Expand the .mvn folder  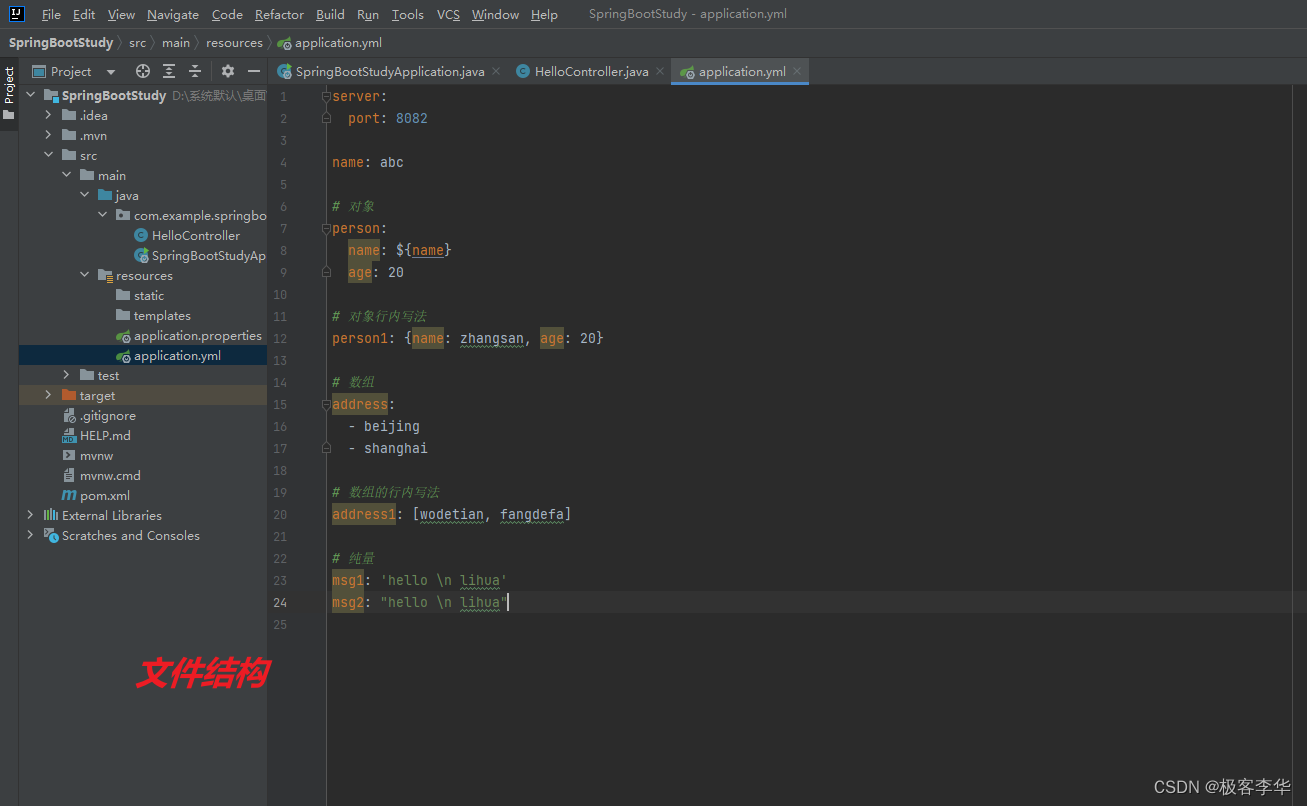pos(48,136)
